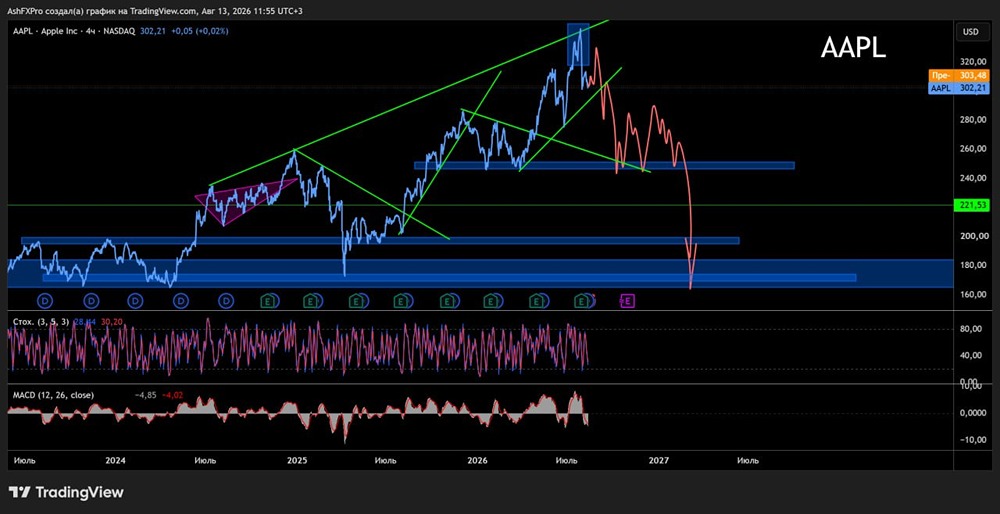The height and width of the screenshot is (514, 1000).
Task: Click the MACD (12, 26, close) indicator legend
Action: pyautogui.click(x=53, y=395)
